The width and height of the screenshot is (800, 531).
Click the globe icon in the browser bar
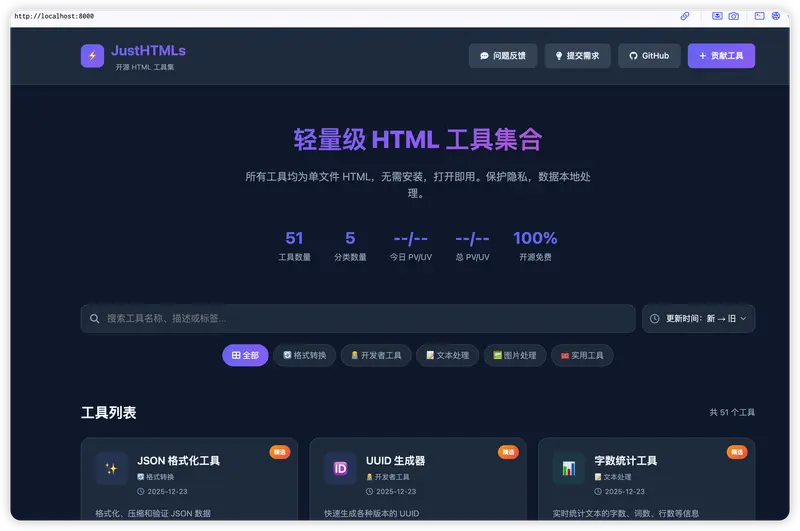775,16
